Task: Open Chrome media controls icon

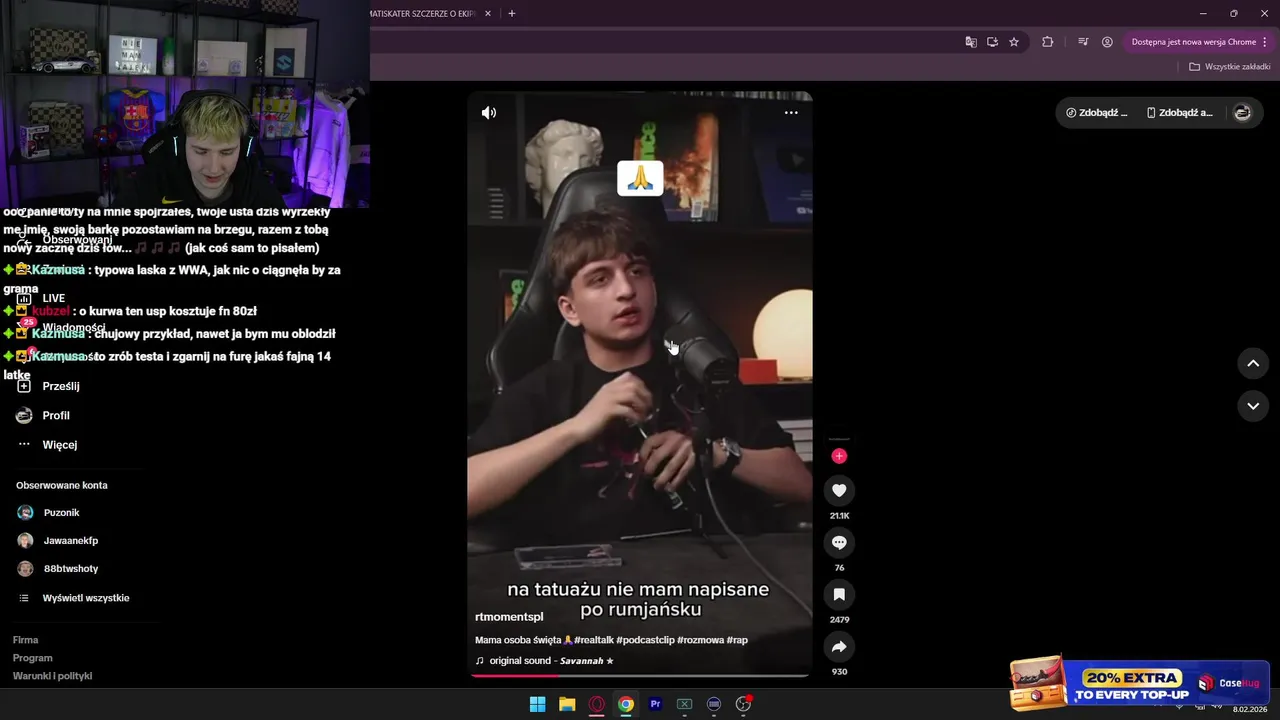Action: tap(1083, 42)
